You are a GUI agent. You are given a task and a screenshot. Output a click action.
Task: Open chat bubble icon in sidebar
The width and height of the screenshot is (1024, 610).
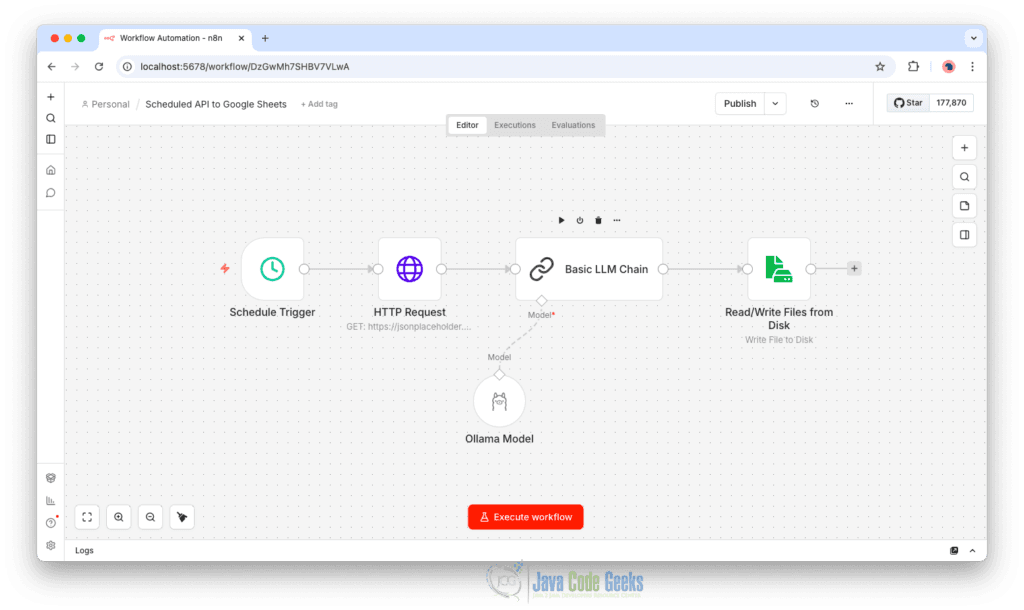coord(51,193)
